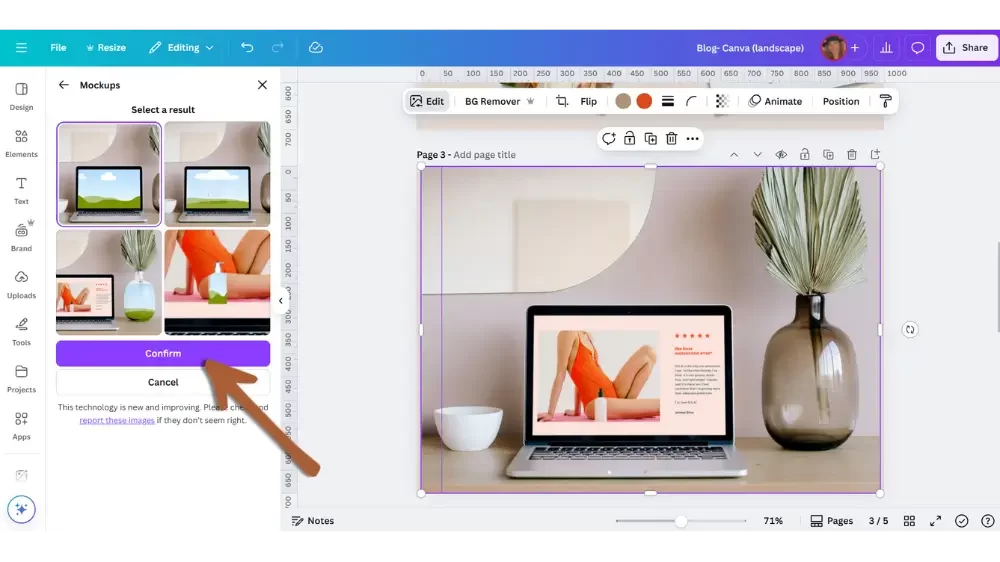Screen dimensions: 1000x562
Task: Rotate element with circular handle
Action: pyautogui.click(x=910, y=330)
